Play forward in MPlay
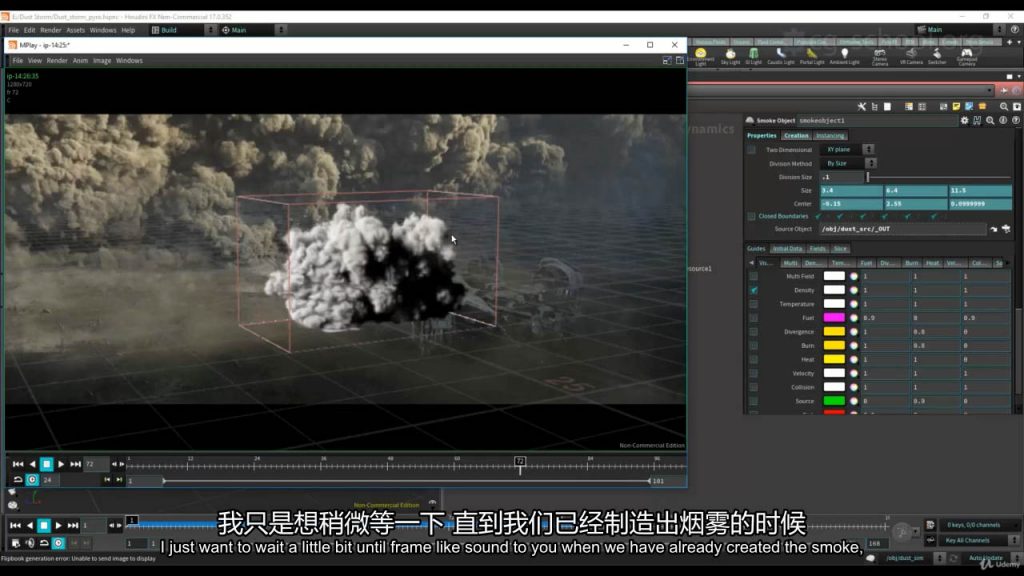 coord(61,464)
